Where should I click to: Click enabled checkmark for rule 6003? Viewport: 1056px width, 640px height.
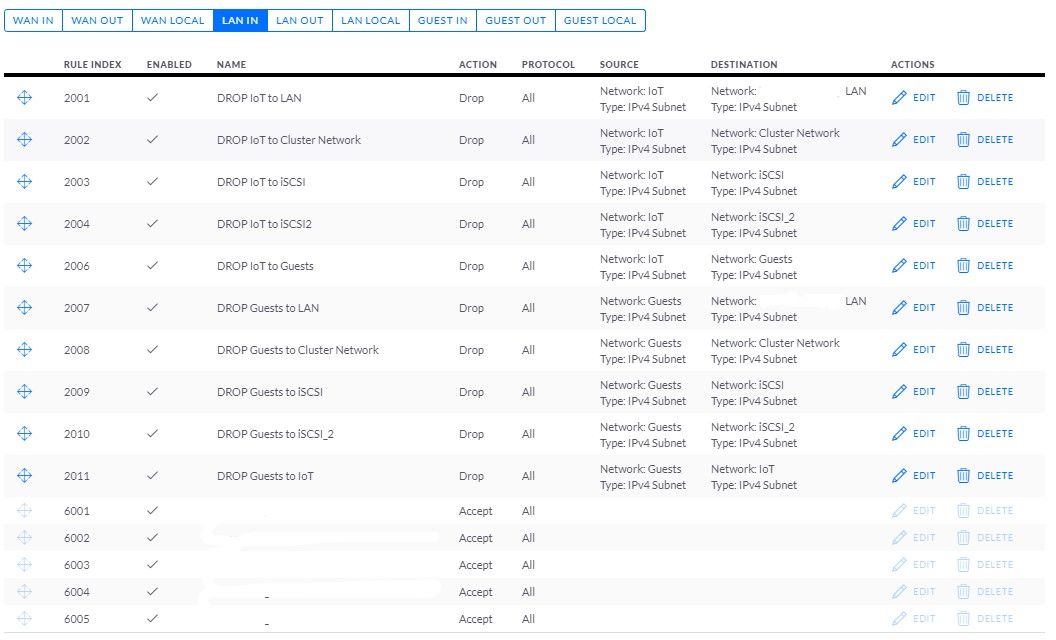pos(152,565)
